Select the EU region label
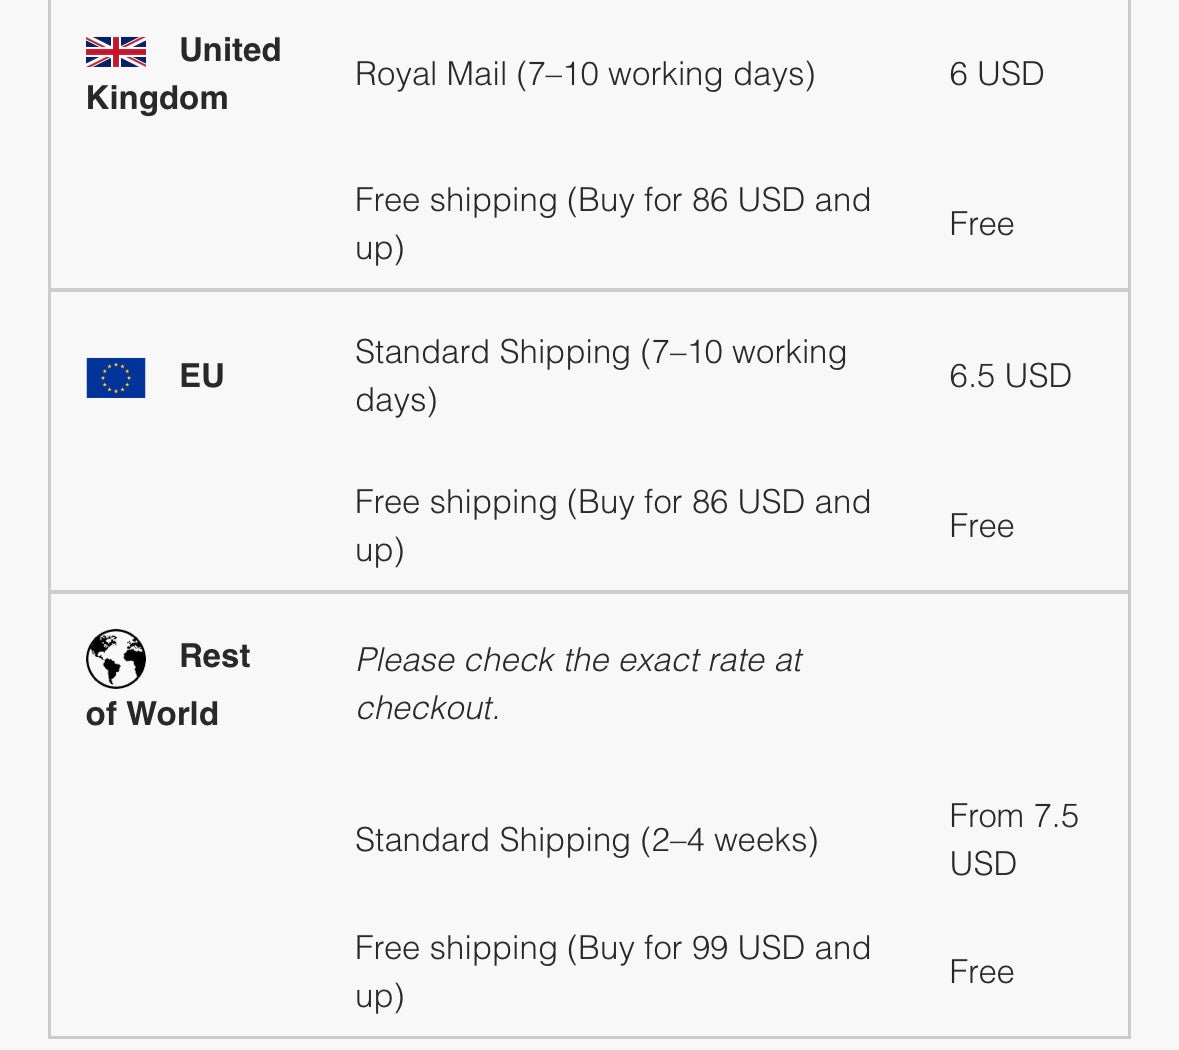Image resolution: width=1179 pixels, height=1050 pixels. (202, 375)
